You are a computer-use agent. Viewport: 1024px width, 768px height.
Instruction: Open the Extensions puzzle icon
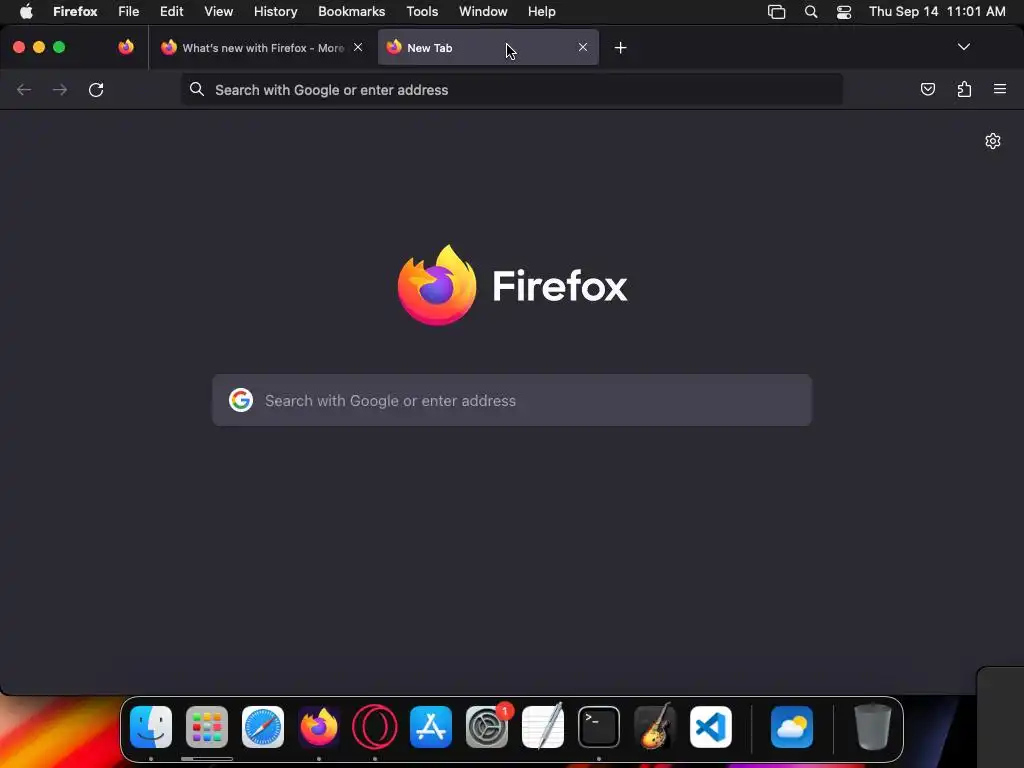964,89
